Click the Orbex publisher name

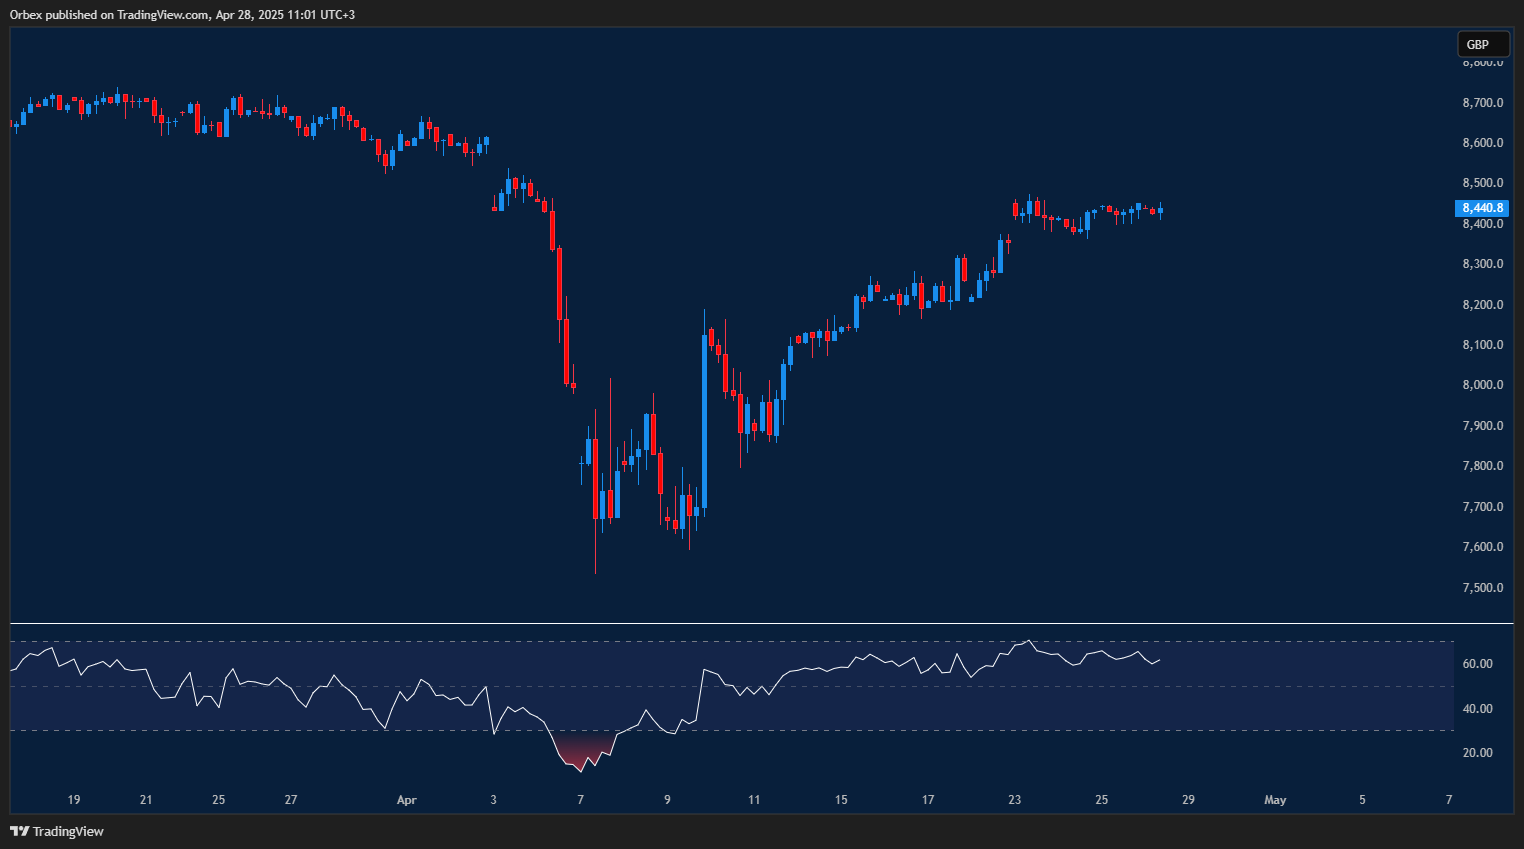[26, 15]
